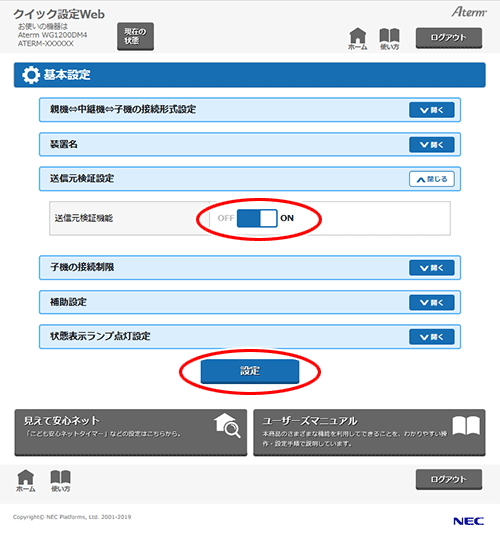
Task: Expand the 状態表示ランプ点灯設定 section
Action: pyautogui.click(x=432, y=337)
